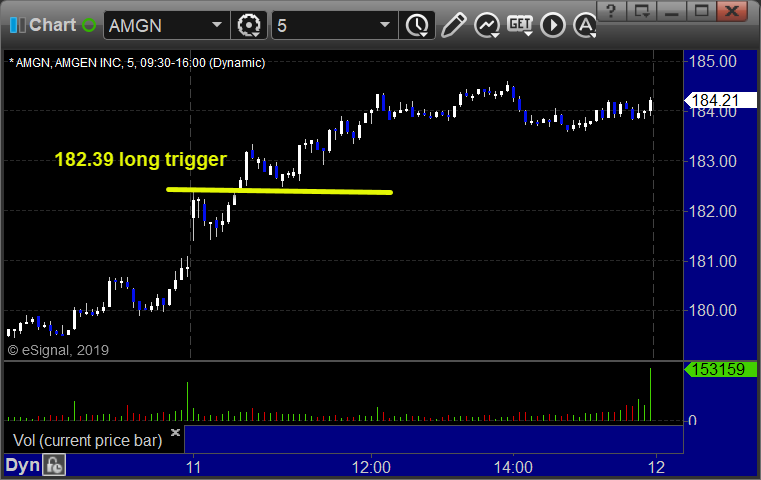This screenshot has width=761, height=480.
Task: Click the 181.00 price axis label
Action: point(712,261)
